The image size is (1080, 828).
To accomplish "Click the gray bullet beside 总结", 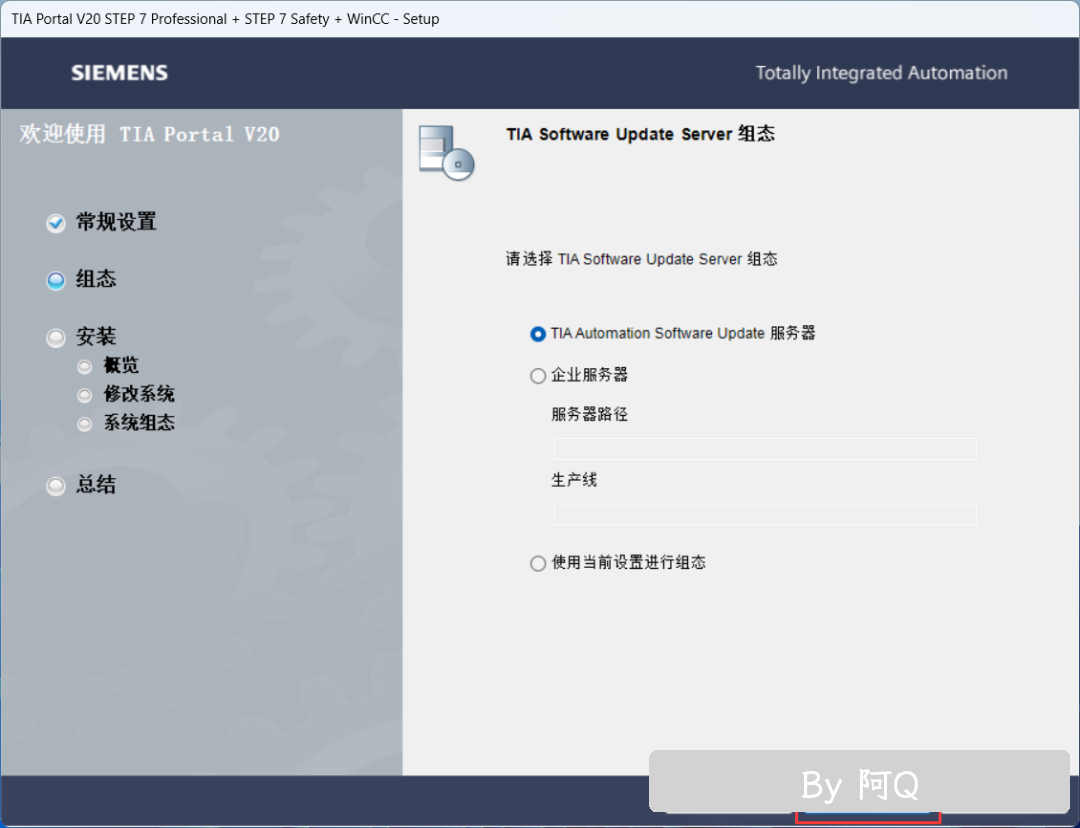I will [56, 486].
